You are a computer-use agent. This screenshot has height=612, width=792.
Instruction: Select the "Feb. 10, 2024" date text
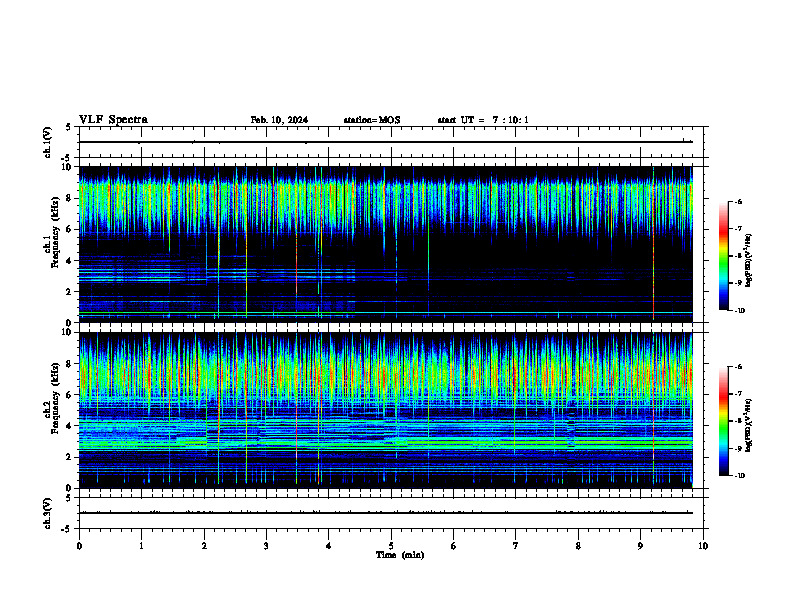pos(279,120)
